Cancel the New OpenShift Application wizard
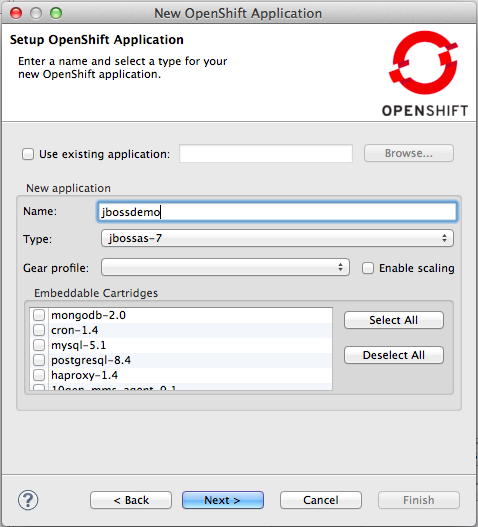 [x=321, y=500]
